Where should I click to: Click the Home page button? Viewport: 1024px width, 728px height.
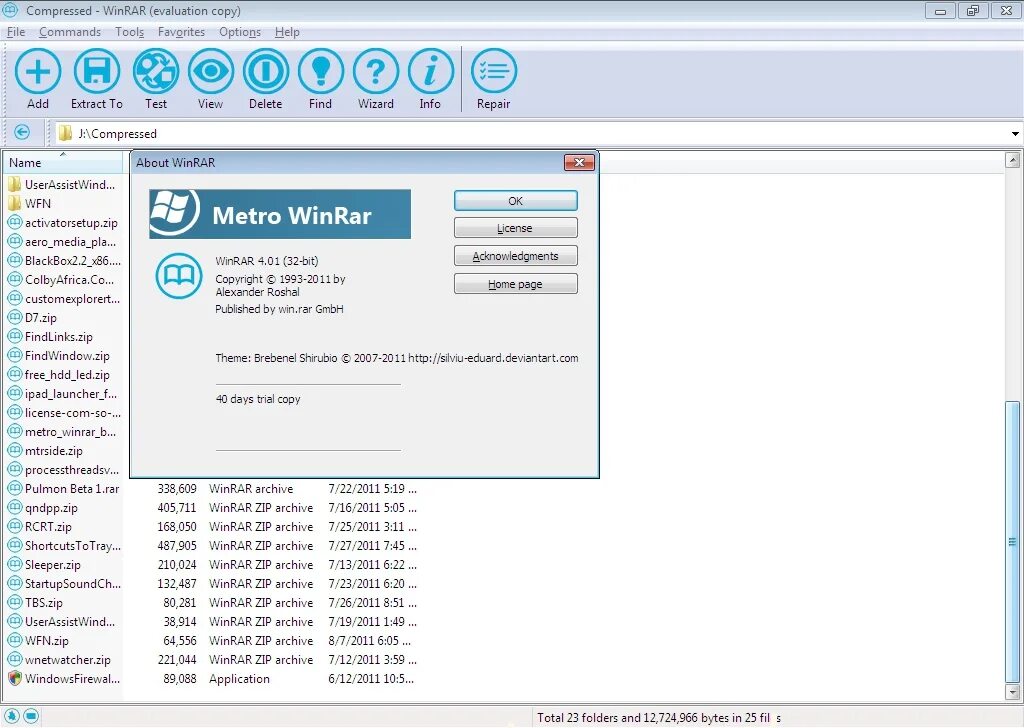pos(515,284)
